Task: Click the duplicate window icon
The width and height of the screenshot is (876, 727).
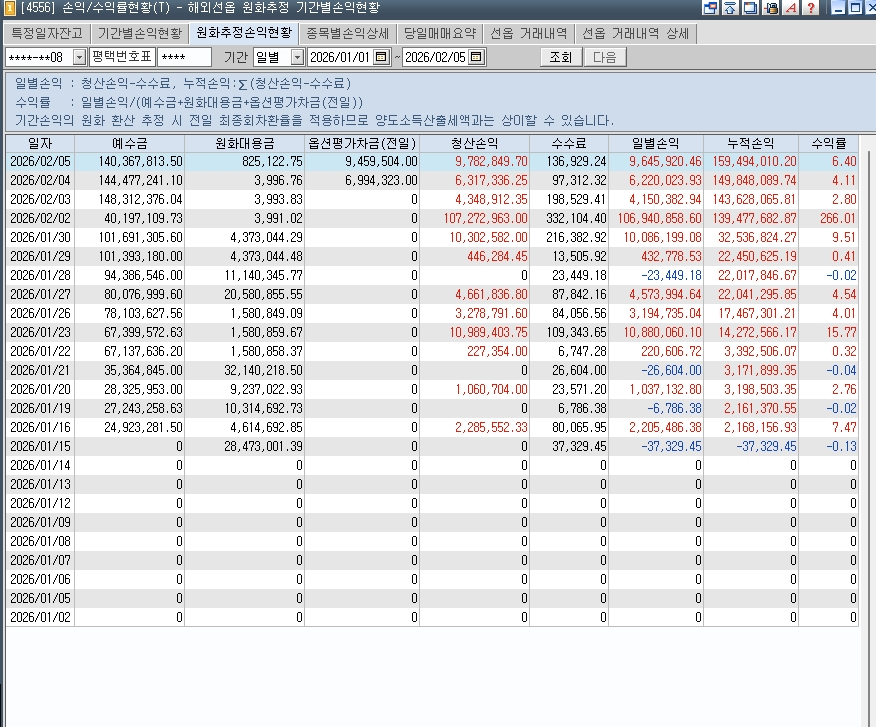Action: coord(750,8)
